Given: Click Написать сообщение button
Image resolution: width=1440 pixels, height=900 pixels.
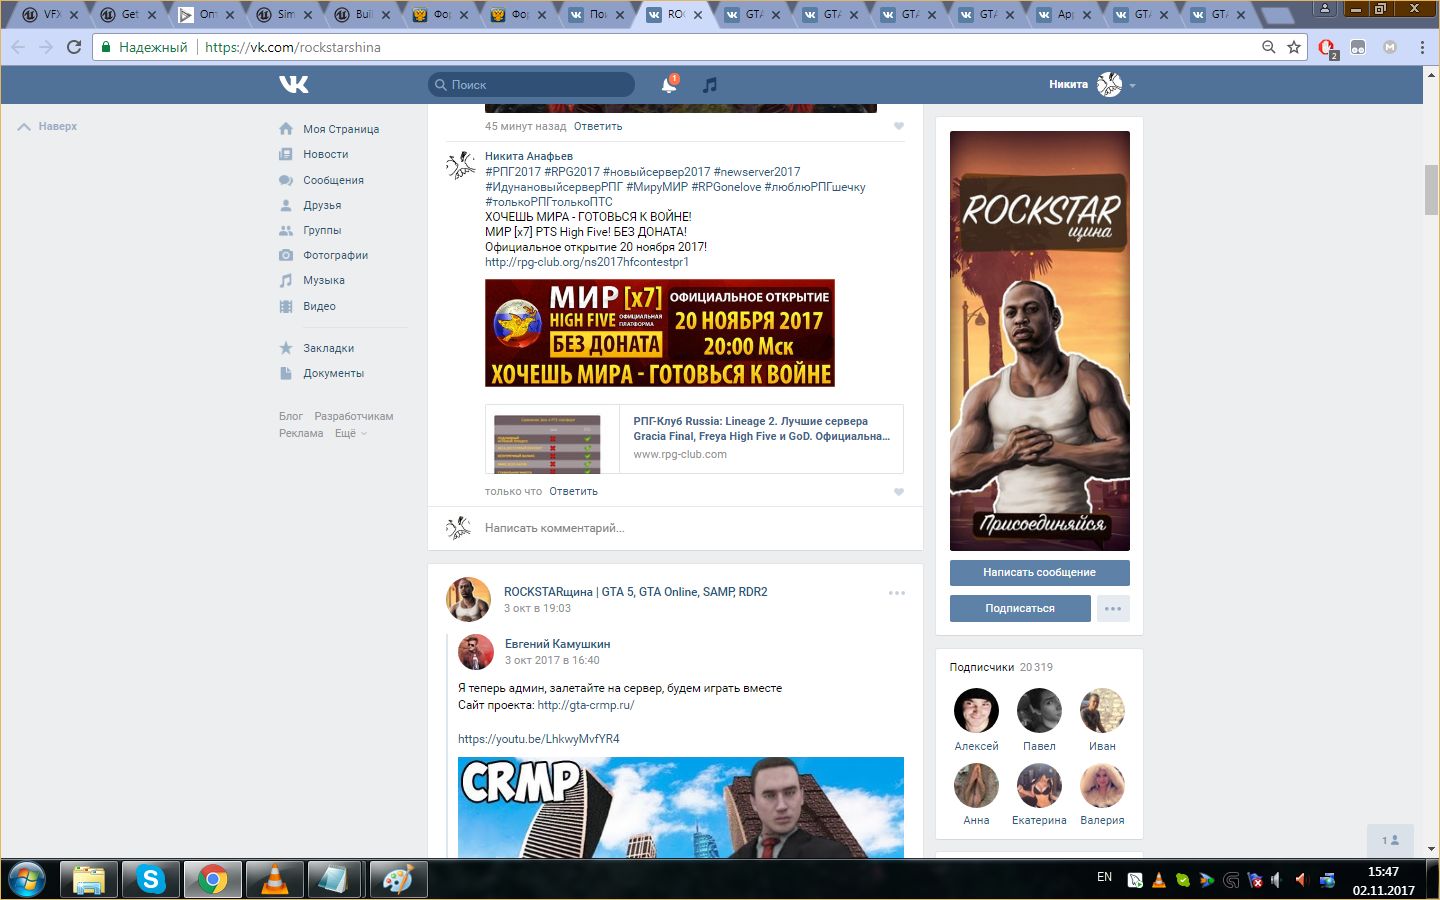Looking at the screenshot, I should point(1040,572).
